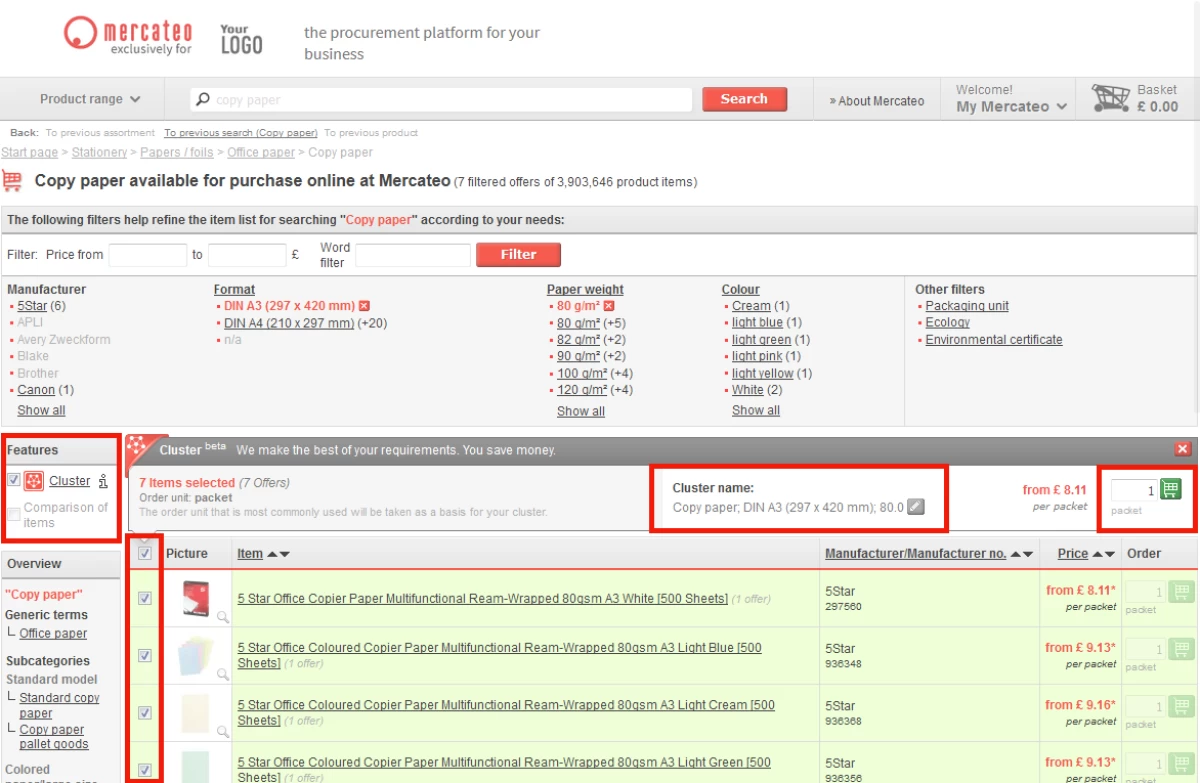Click the pencil icon to edit cluster name
Image resolution: width=1200 pixels, height=783 pixels.
pos(915,507)
